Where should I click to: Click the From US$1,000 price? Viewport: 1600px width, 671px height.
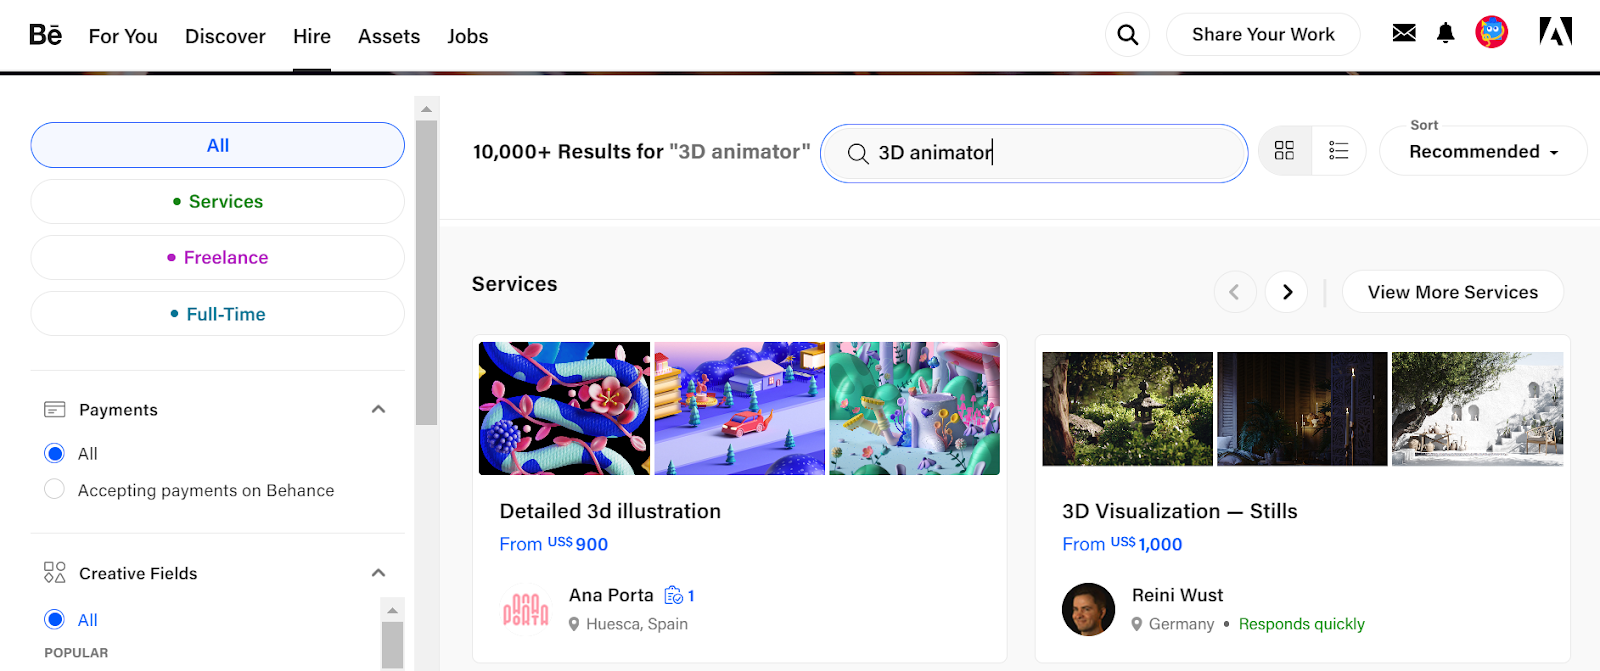click(x=1122, y=544)
